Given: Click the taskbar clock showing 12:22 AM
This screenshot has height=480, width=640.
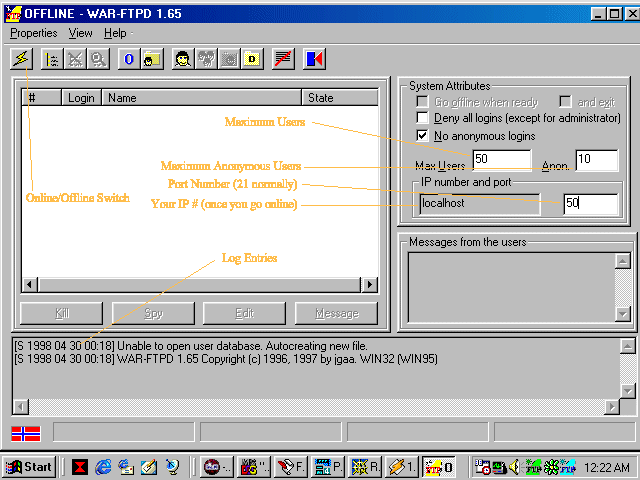Looking at the screenshot, I should click(606, 467).
